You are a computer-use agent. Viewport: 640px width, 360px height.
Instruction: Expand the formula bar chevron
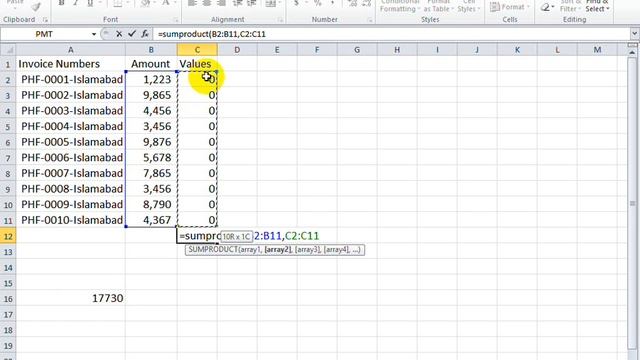pos(634,34)
